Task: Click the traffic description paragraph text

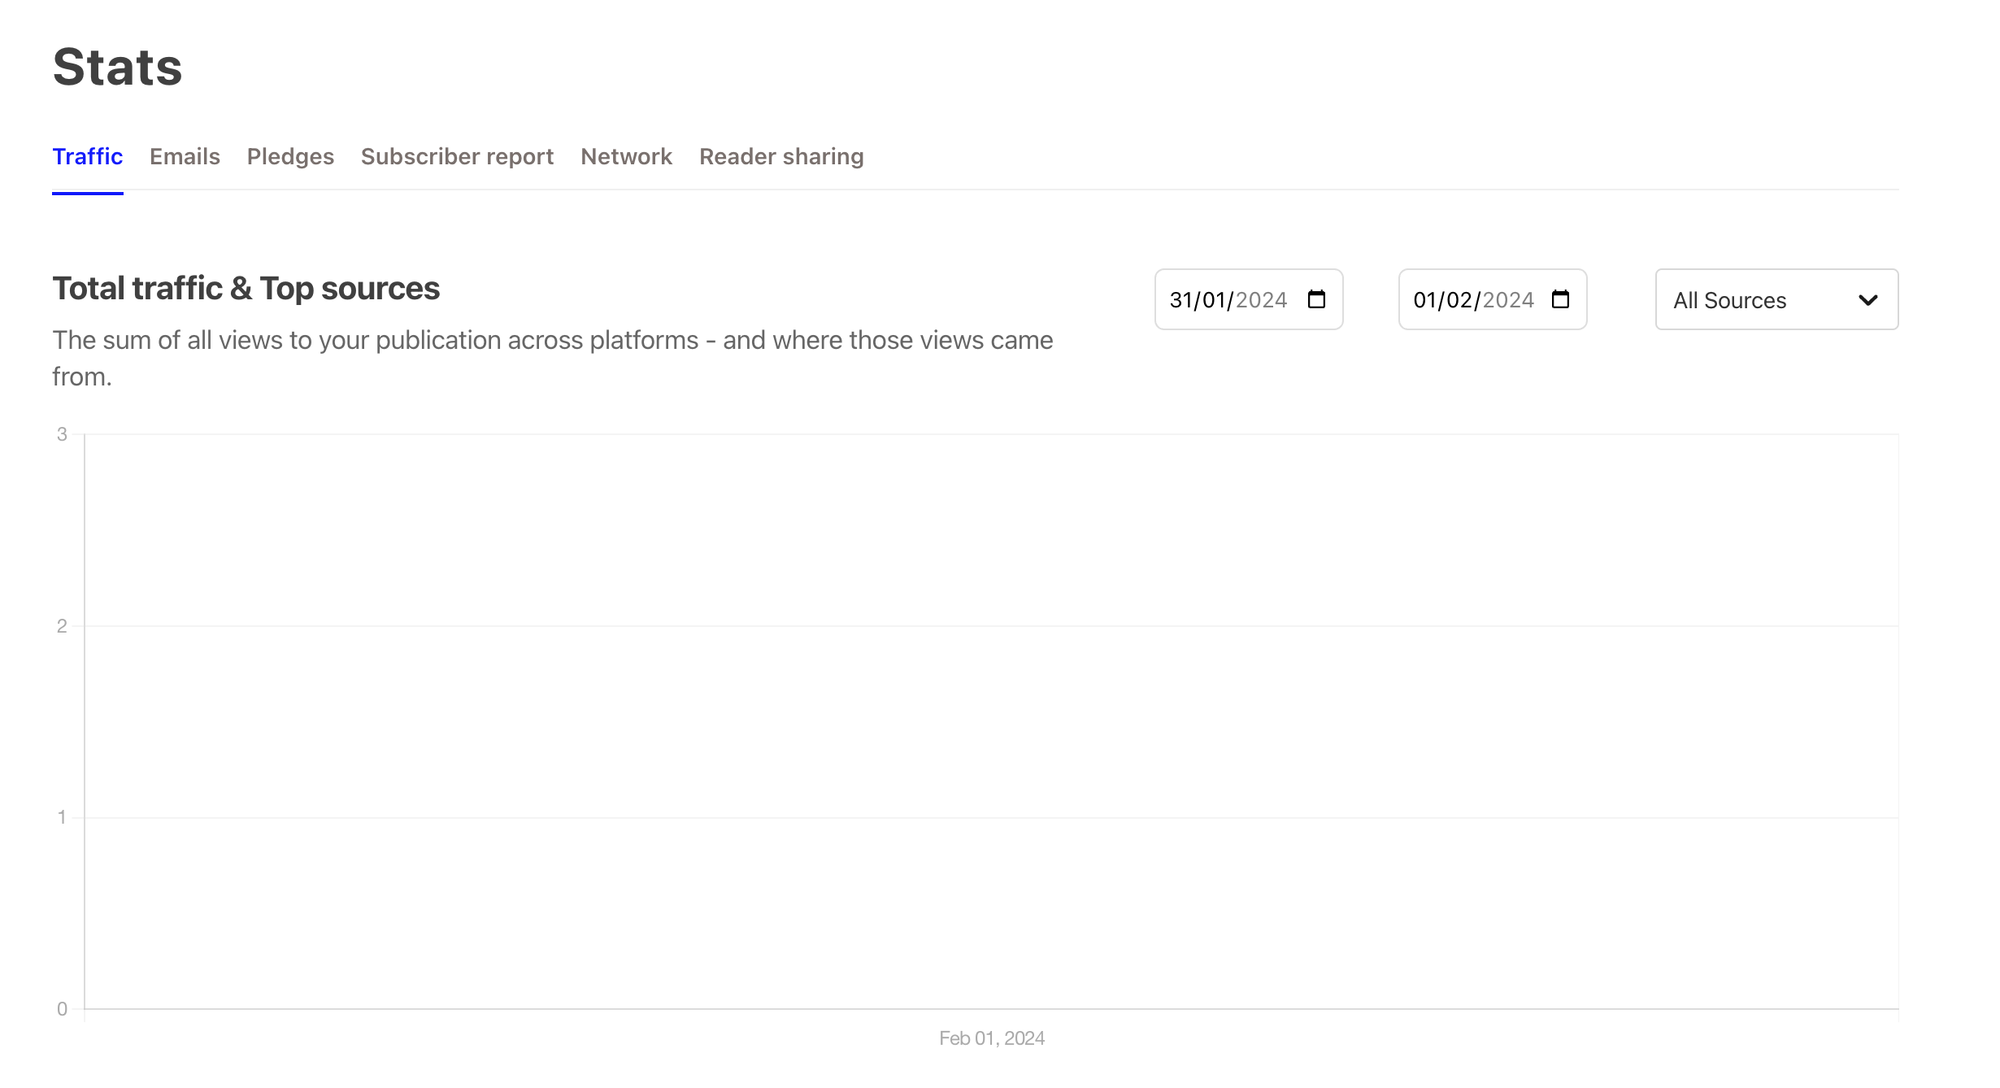Action: (x=552, y=341)
